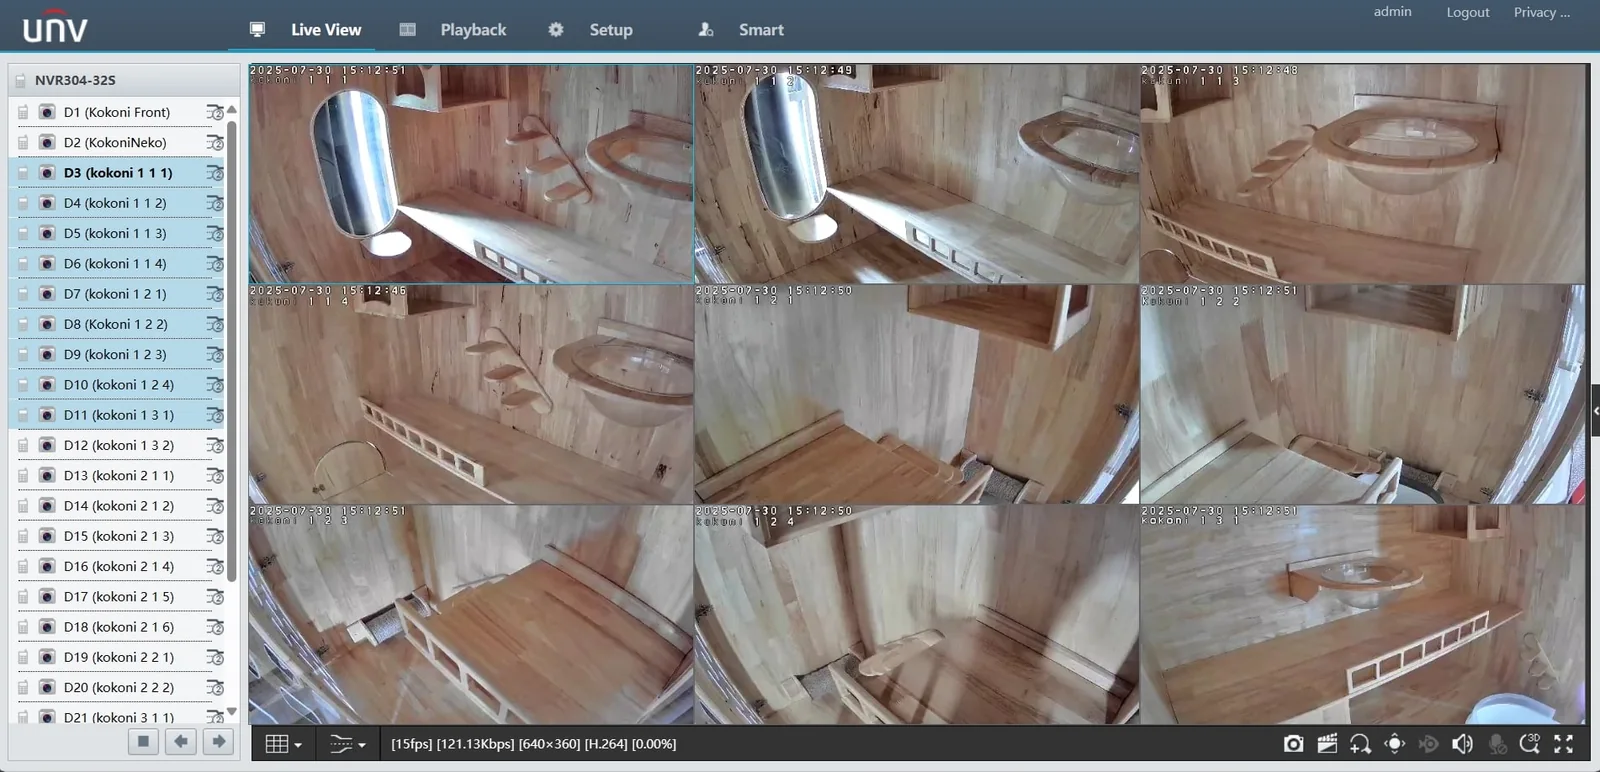Click stream selector icon for D7 (kokoni 1 2 1)
The width and height of the screenshot is (1600, 772).
click(215, 294)
